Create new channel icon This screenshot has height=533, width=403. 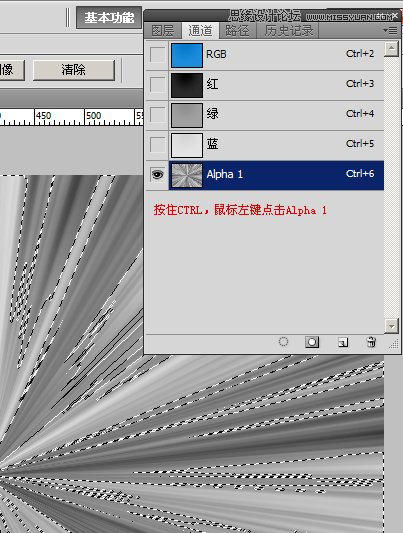click(343, 342)
